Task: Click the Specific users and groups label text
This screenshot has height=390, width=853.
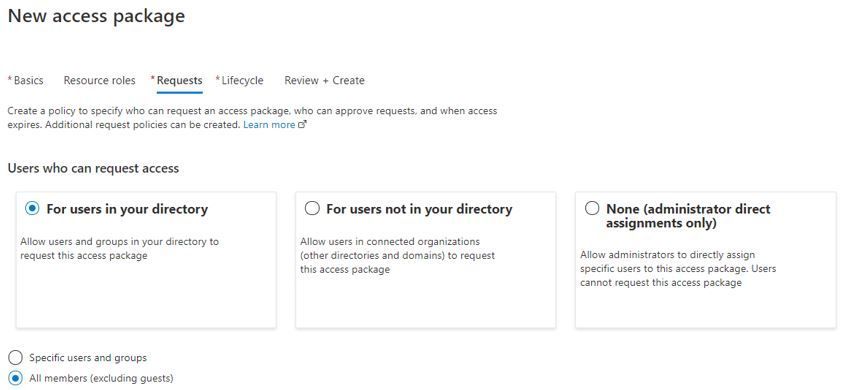Action: 88,358
